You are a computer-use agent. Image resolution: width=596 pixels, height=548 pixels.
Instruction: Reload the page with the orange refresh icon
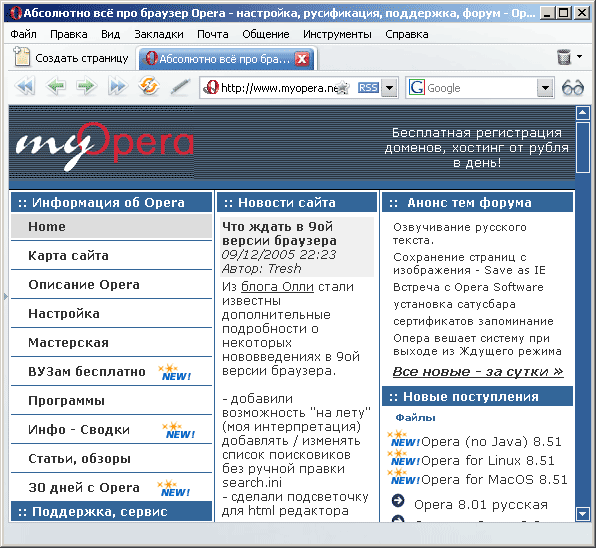pyautogui.click(x=149, y=86)
